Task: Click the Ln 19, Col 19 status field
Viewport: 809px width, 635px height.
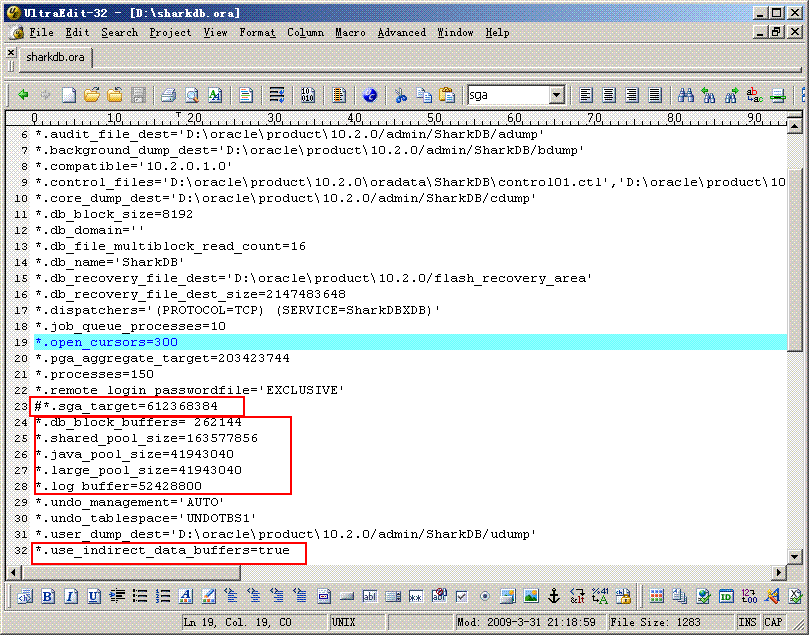Action: pyautogui.click(x=235, y=622)
